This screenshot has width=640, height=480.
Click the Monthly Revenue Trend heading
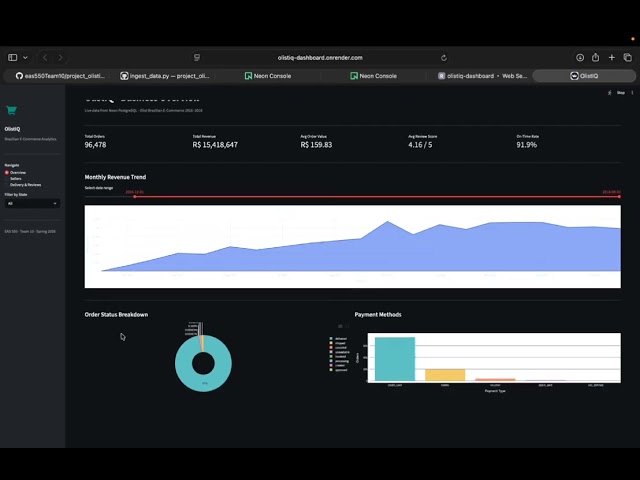point(115,177)
